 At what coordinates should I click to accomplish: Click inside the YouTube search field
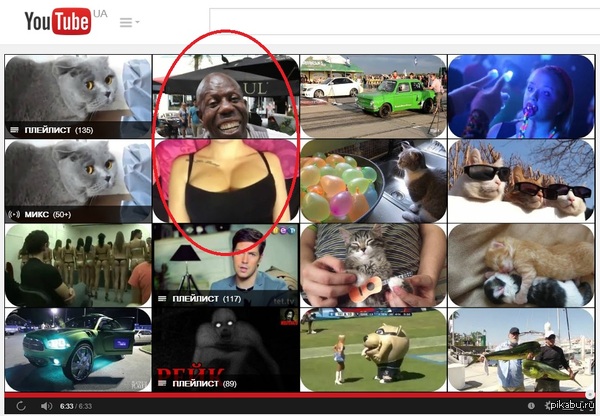[400, 22]
